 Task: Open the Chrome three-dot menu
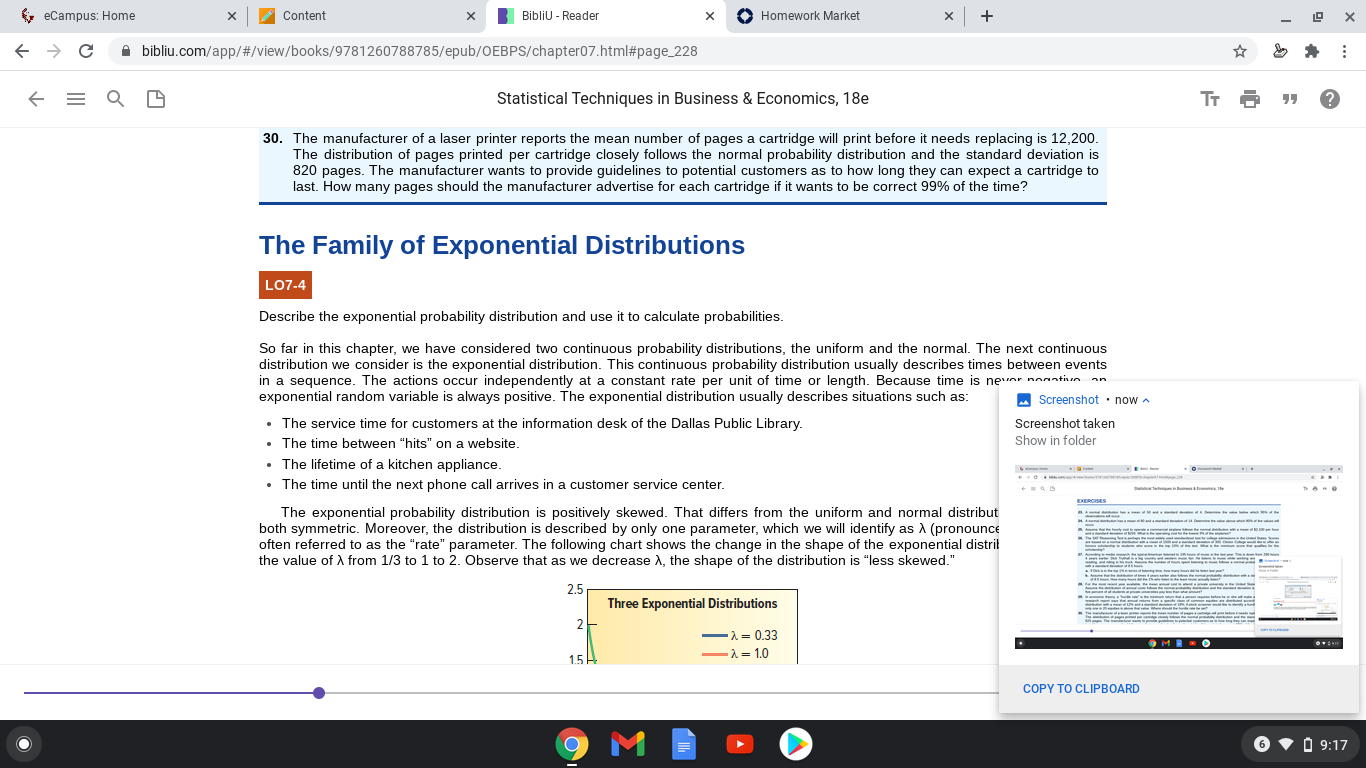(x=1345, y=51)
